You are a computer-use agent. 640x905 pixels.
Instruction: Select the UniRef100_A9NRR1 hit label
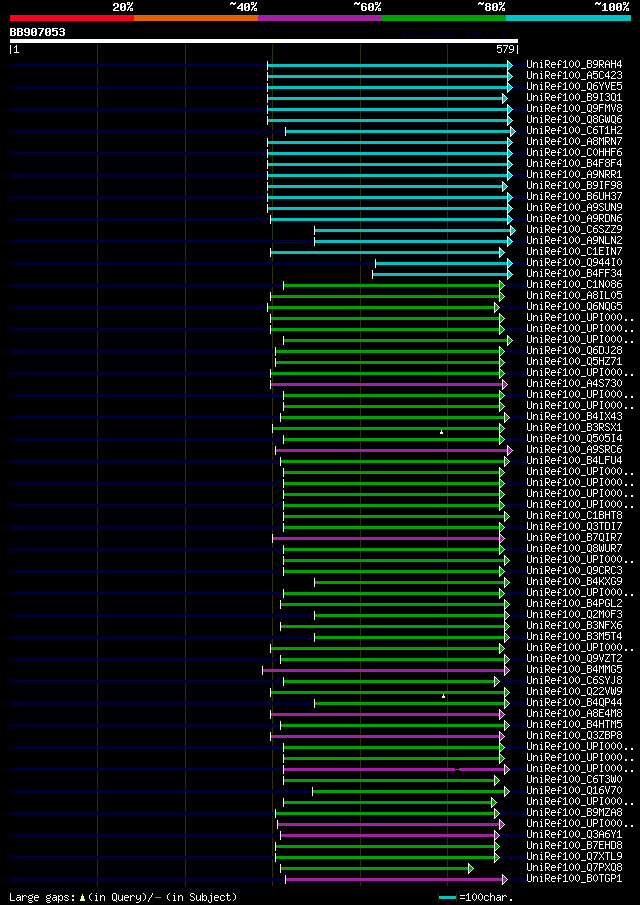[574, 174]
